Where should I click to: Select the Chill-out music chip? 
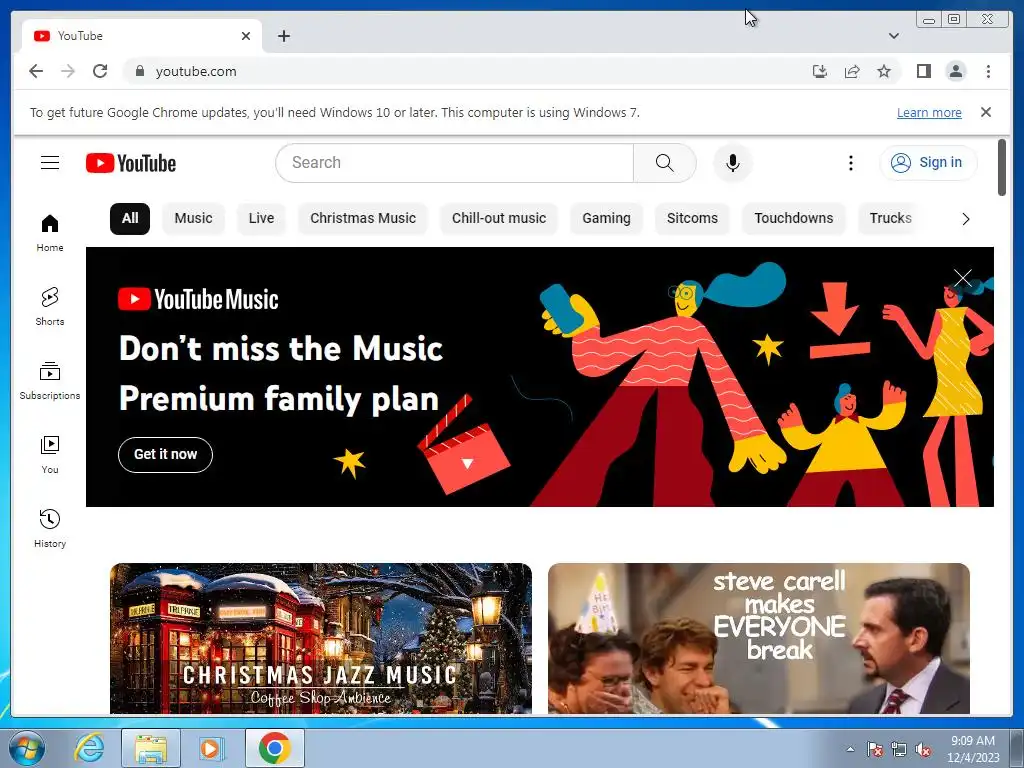[499, 218]
